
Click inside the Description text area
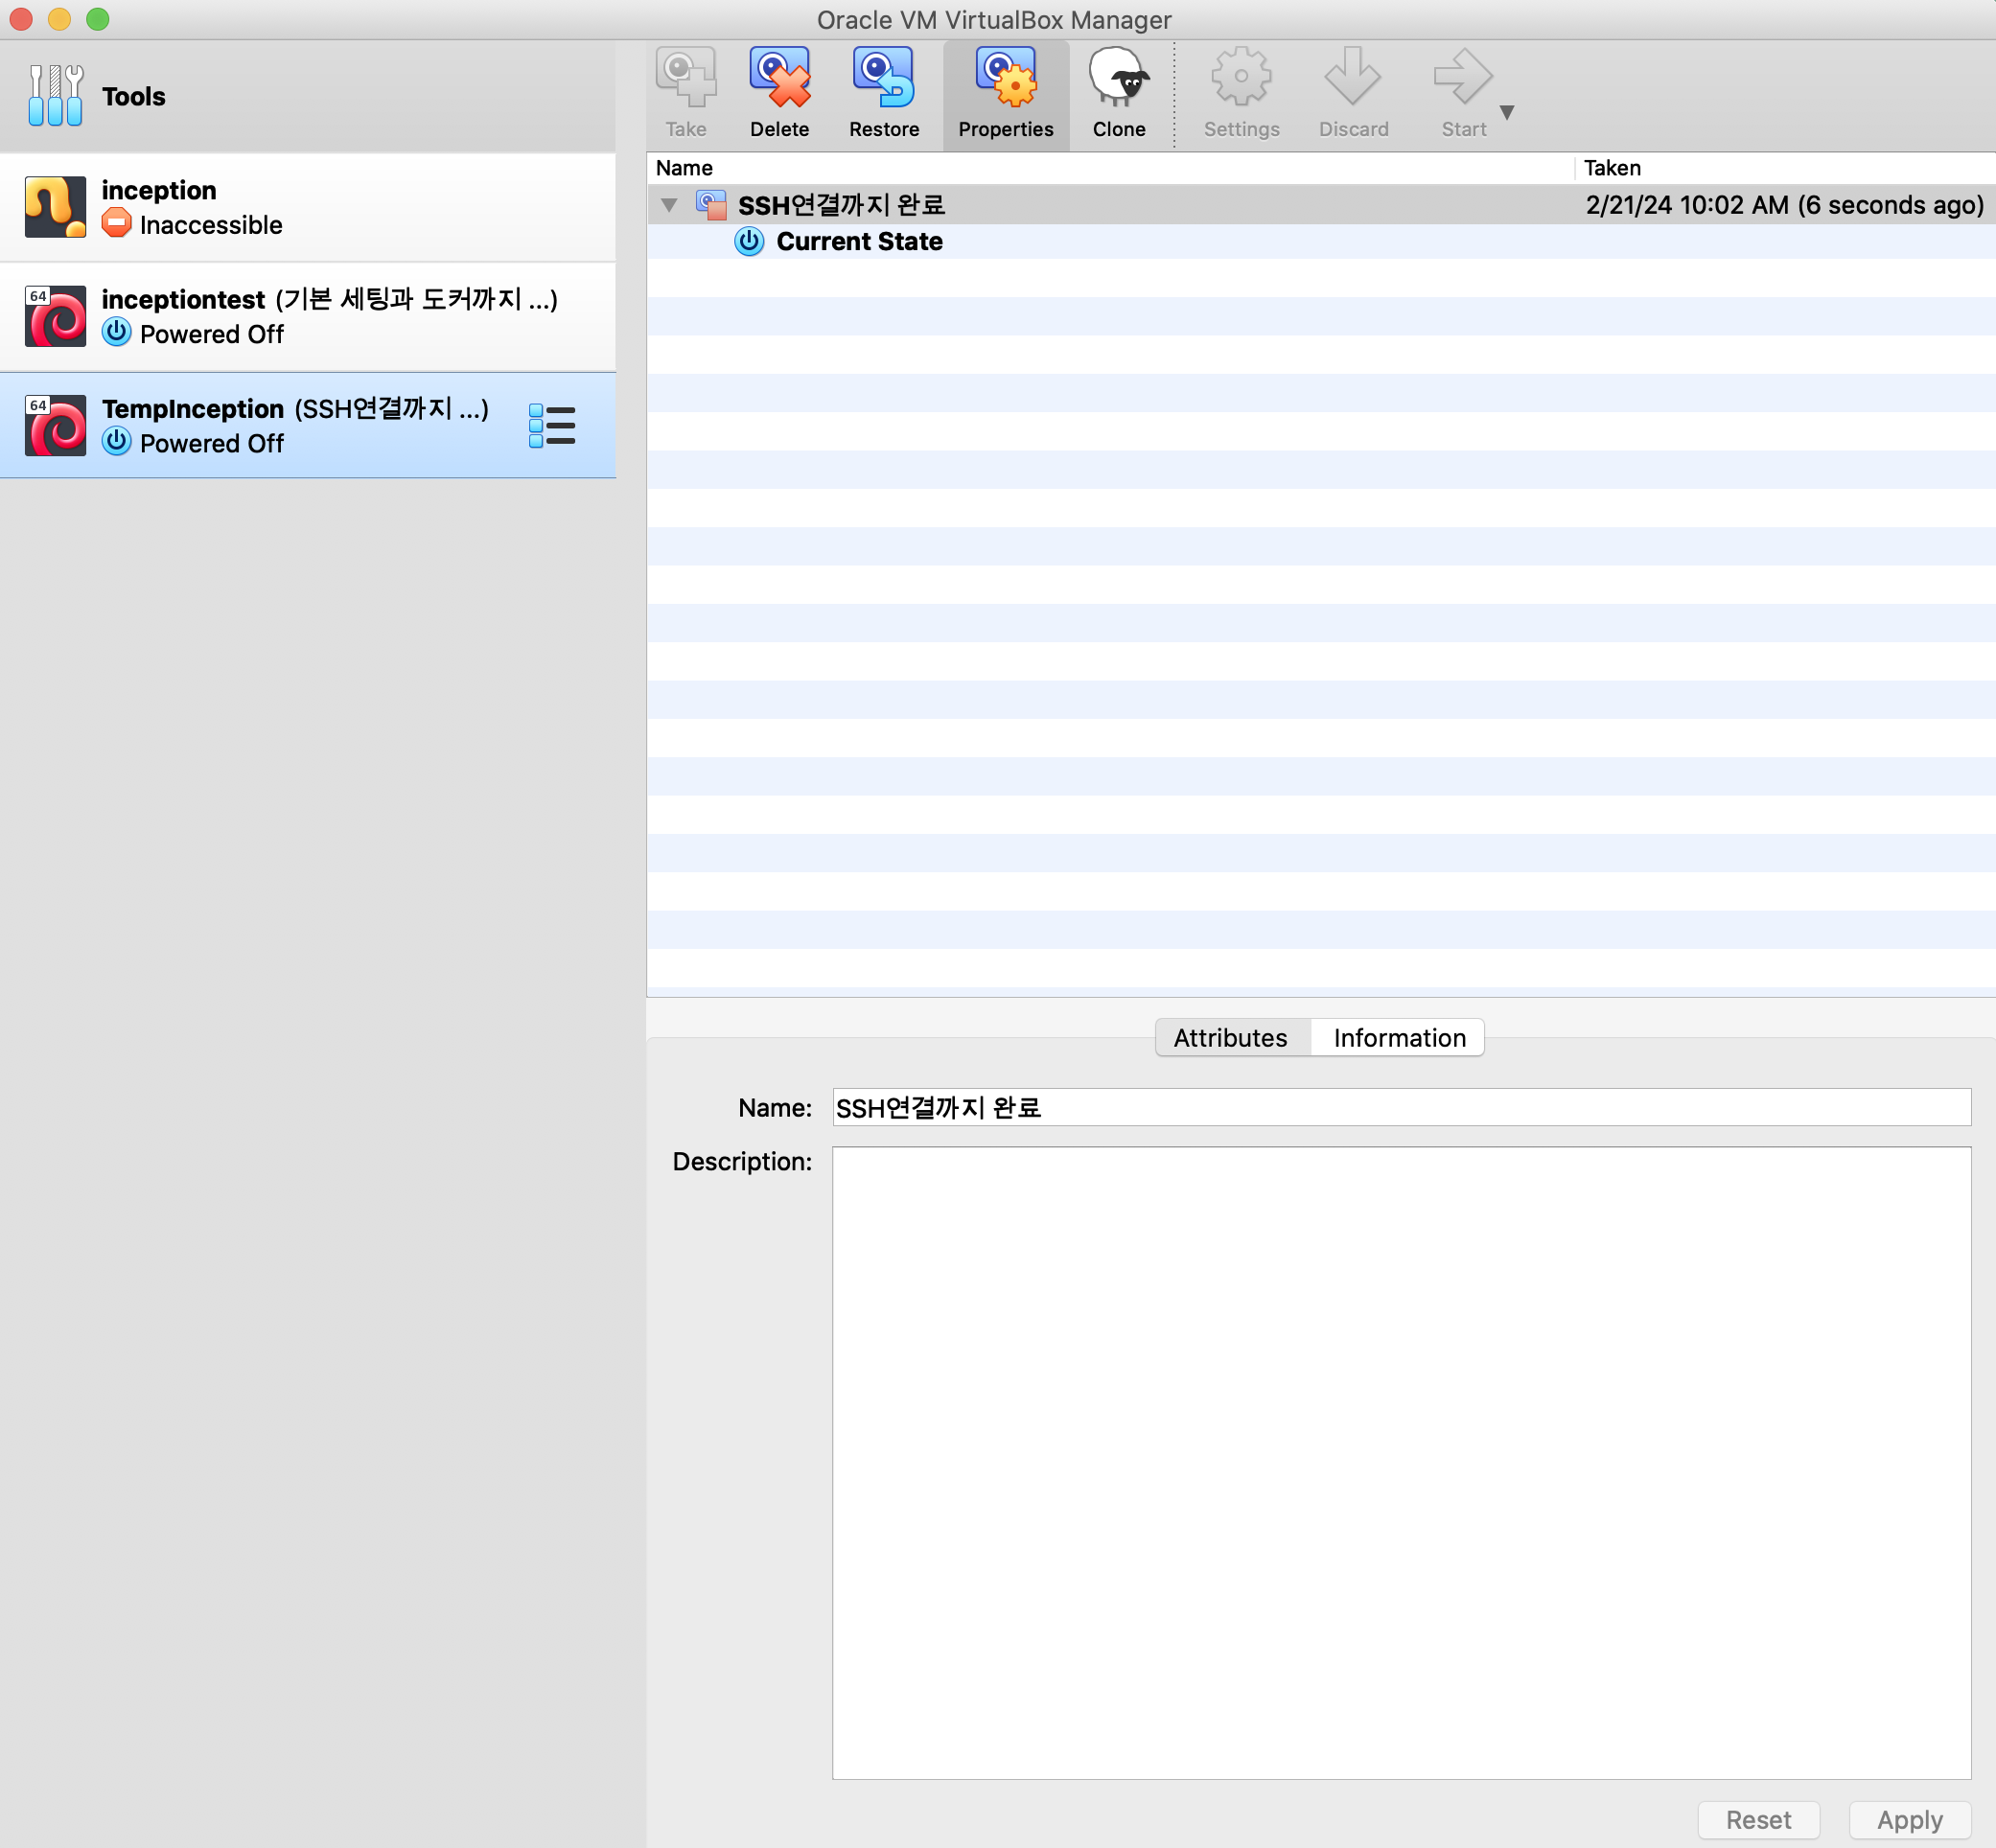tap(1401, 1462)
